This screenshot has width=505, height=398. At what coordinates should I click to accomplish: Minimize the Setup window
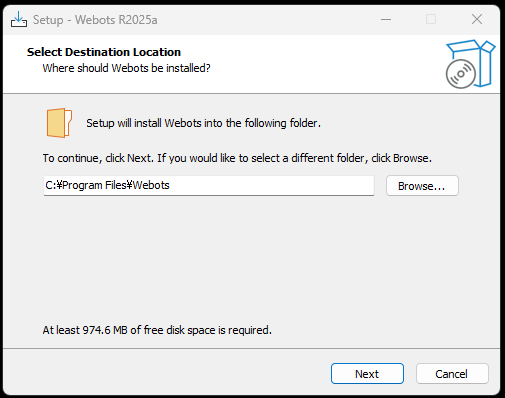pyautogui.click(x=386, y=19)
